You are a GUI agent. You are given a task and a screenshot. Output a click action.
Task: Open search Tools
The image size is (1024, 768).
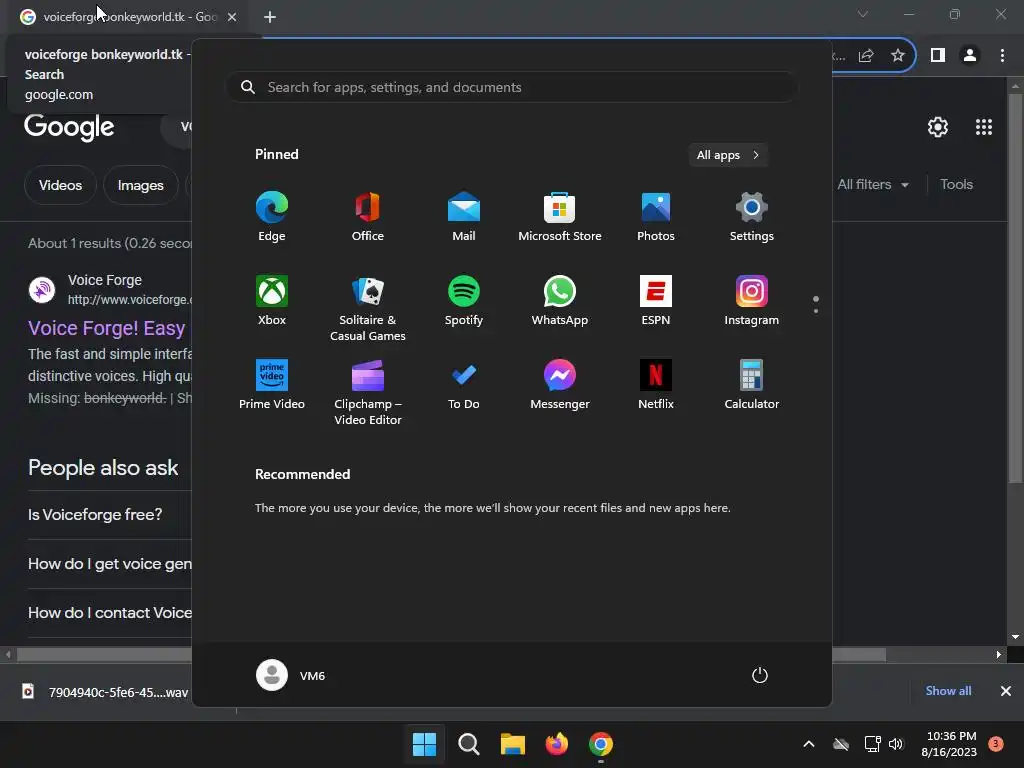click(956, 185)
